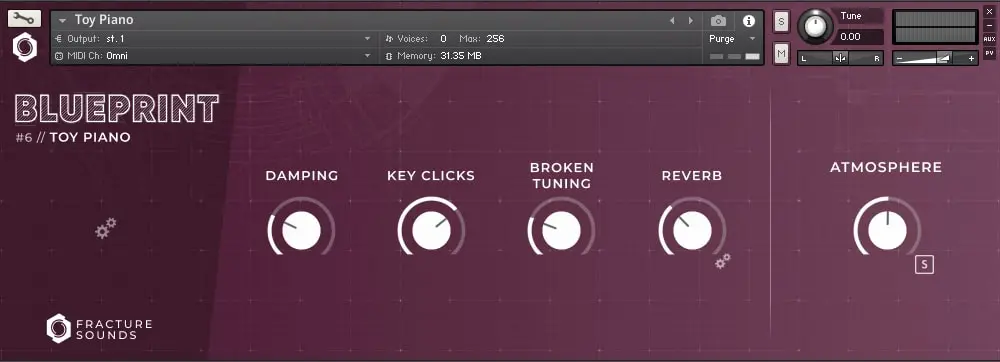Click the Fracture Sounds hexagon logo icon
Image resolution: width=1000 pixels, height=362 pixels.
(25, 48)
